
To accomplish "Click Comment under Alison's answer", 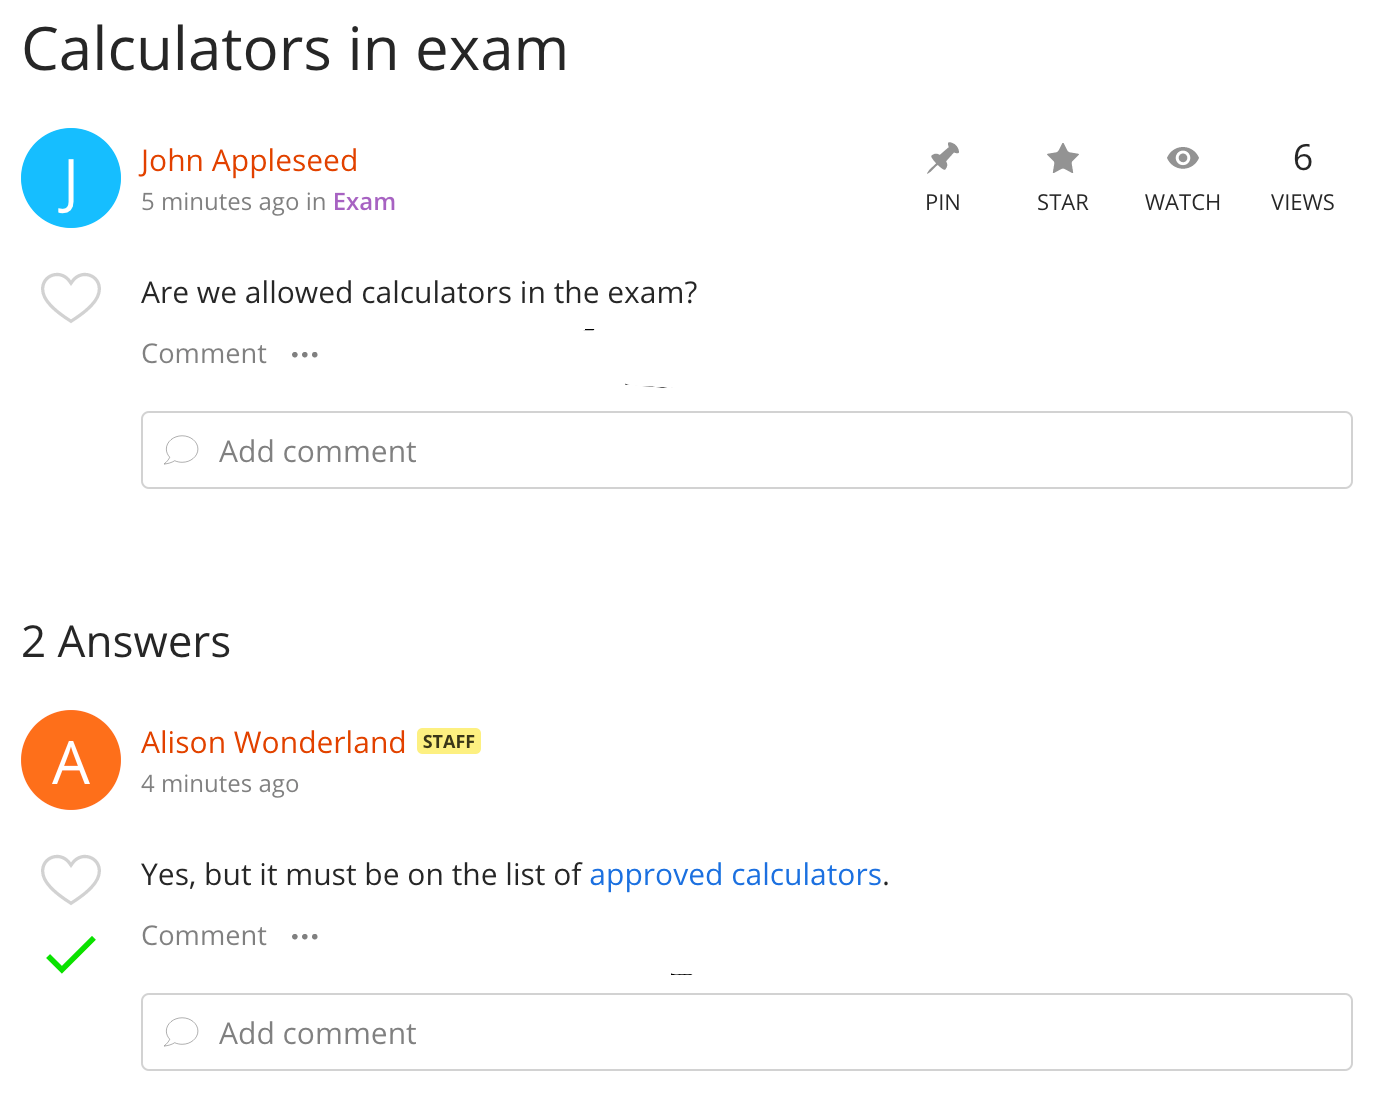I will pyautogui.click(x=204, y=936).
